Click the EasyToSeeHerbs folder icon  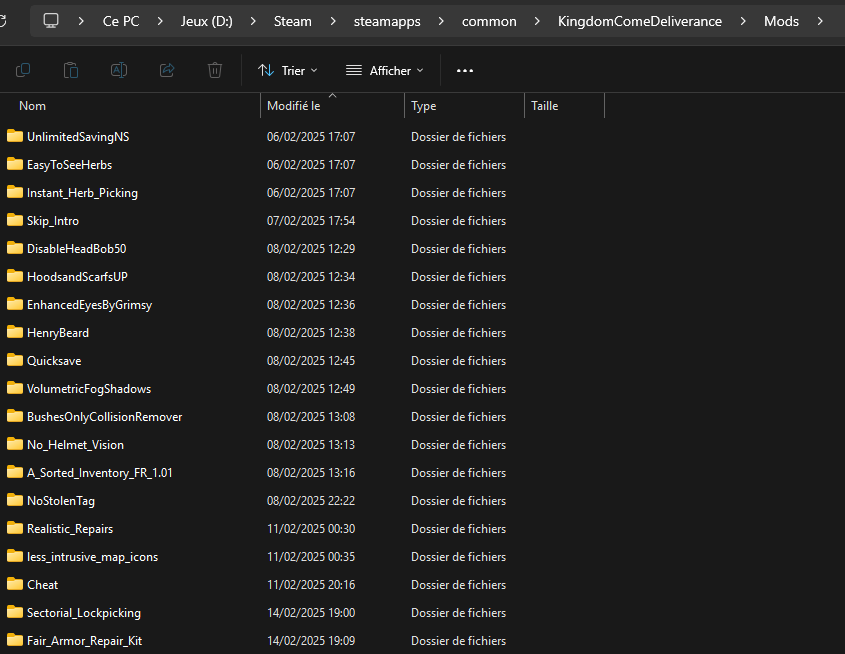pyautogui.click(x=15, y=164)
